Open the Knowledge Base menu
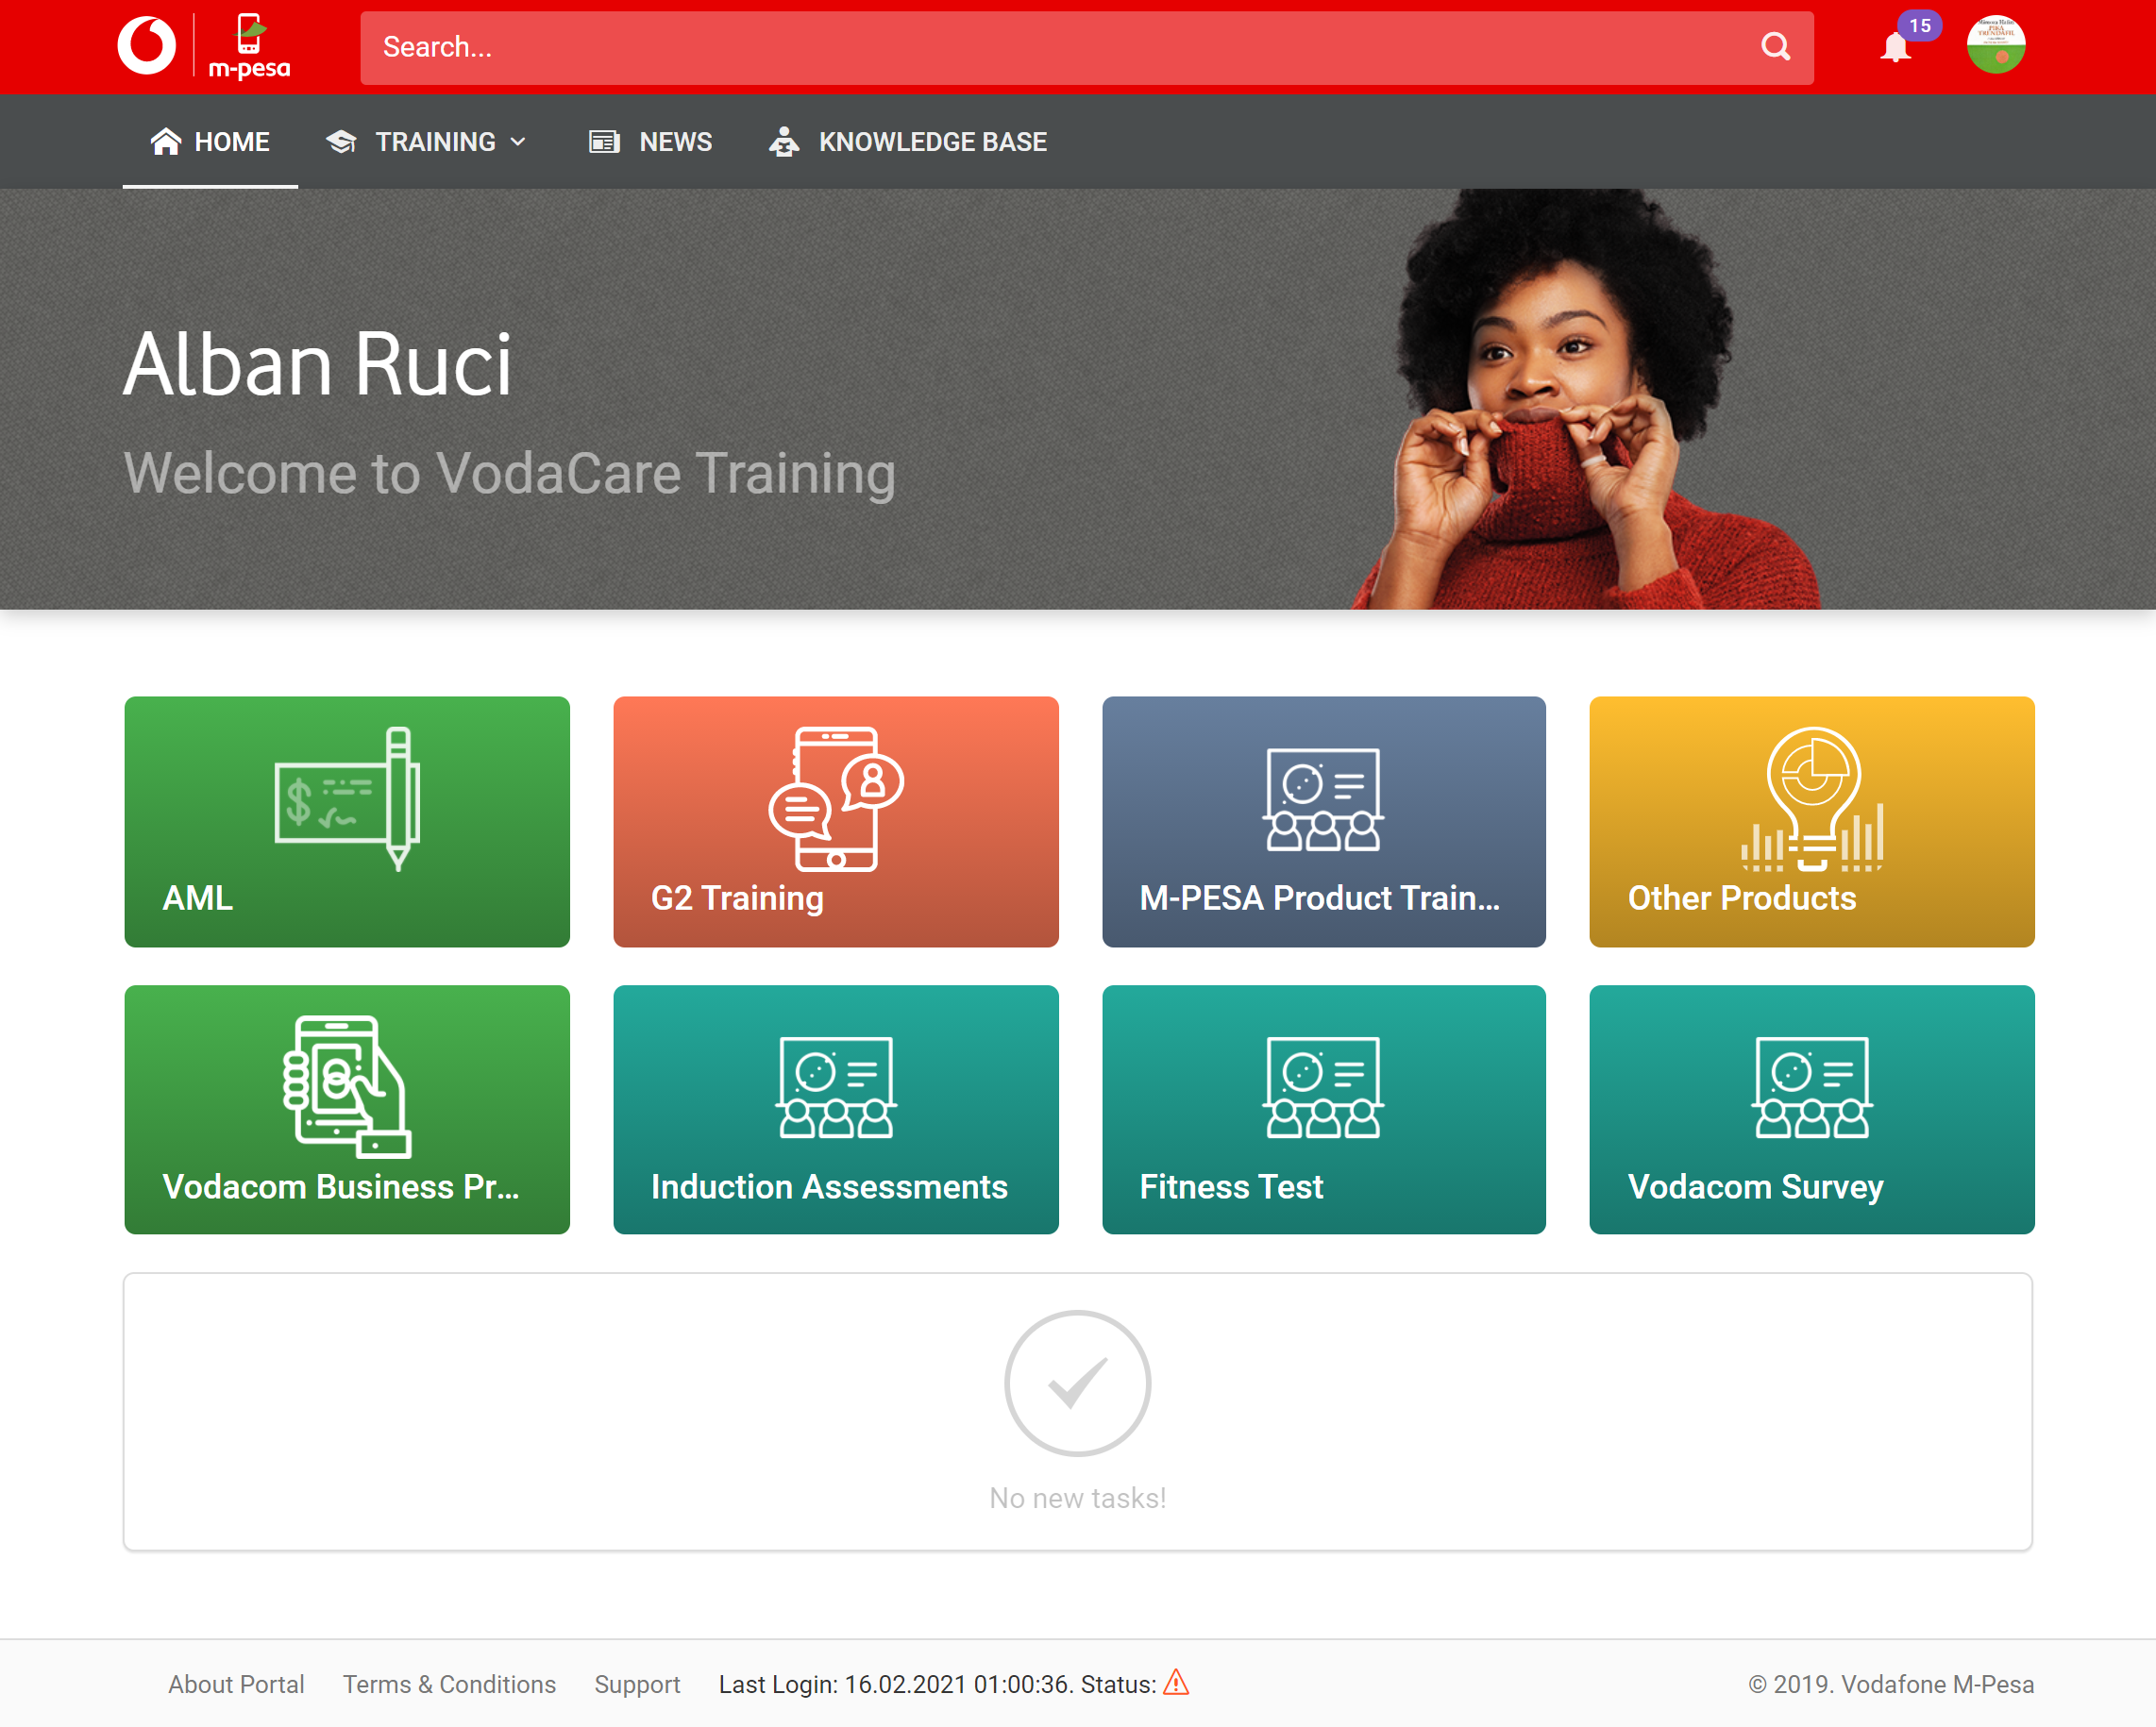 (x=907, y=142)
